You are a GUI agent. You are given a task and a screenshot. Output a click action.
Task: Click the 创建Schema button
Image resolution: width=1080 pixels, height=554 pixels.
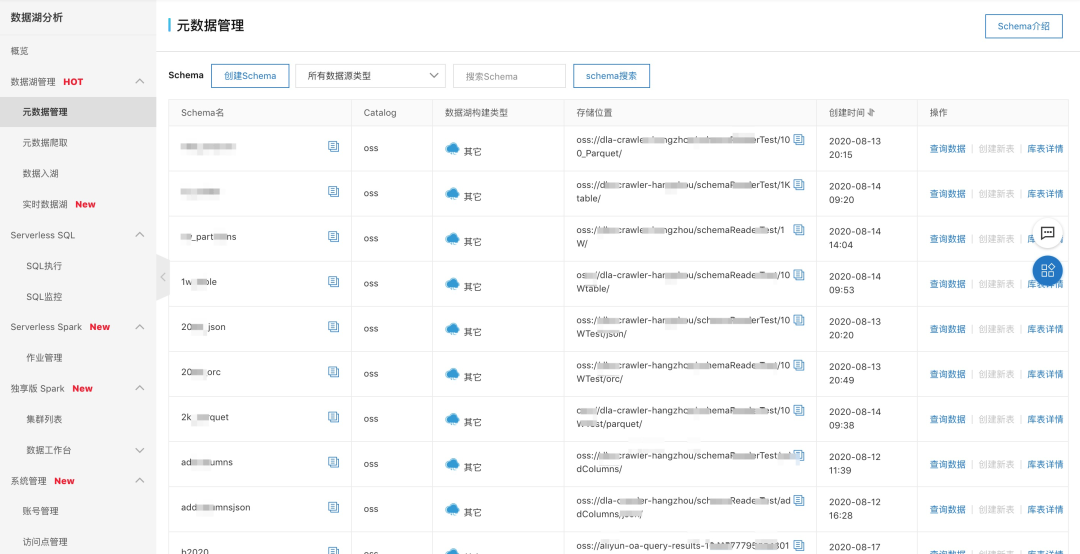point(250,76)
